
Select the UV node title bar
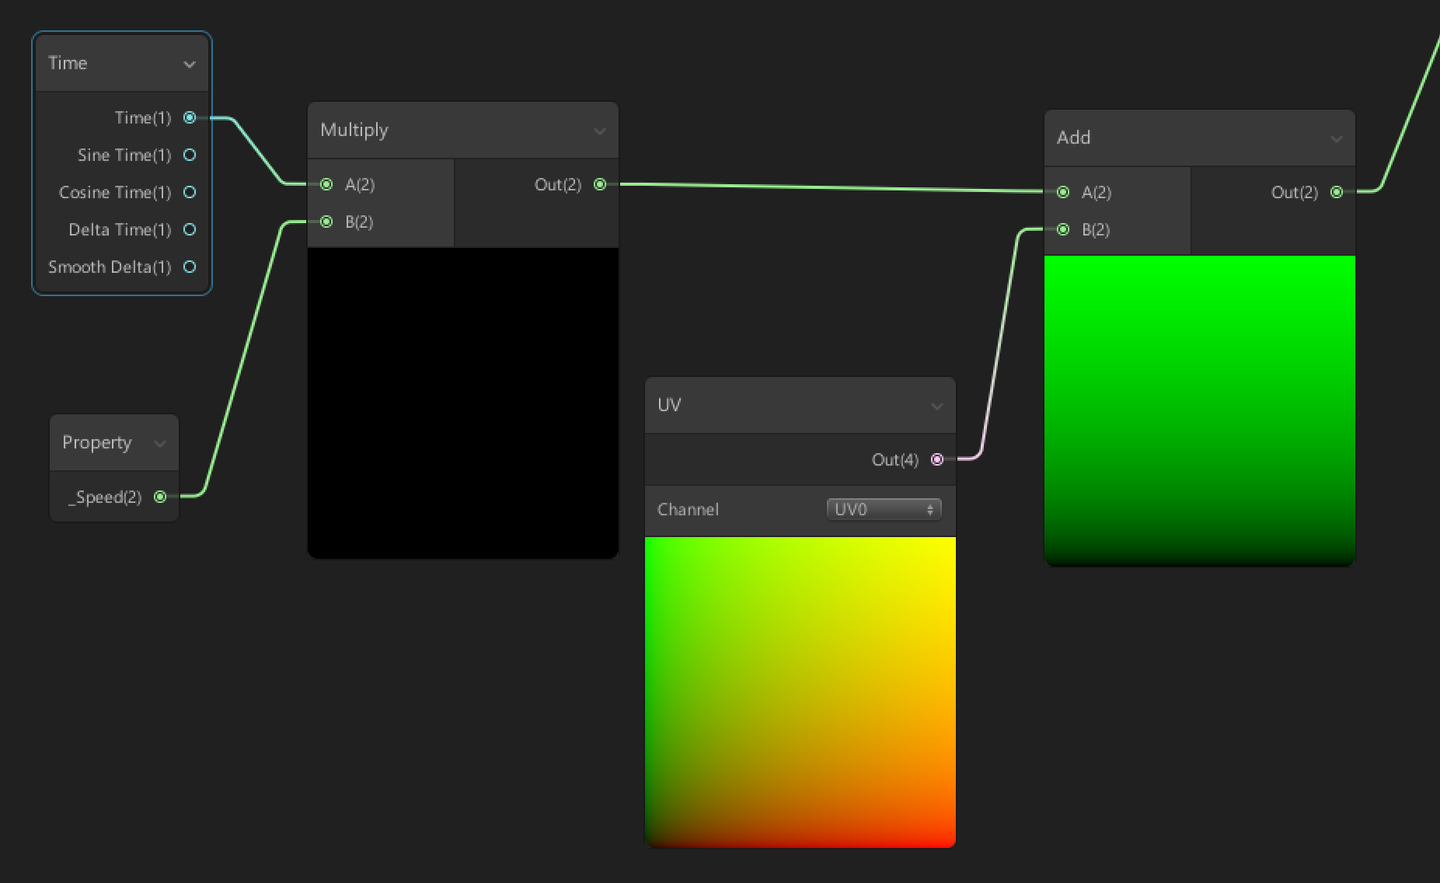tap(750, 405)
